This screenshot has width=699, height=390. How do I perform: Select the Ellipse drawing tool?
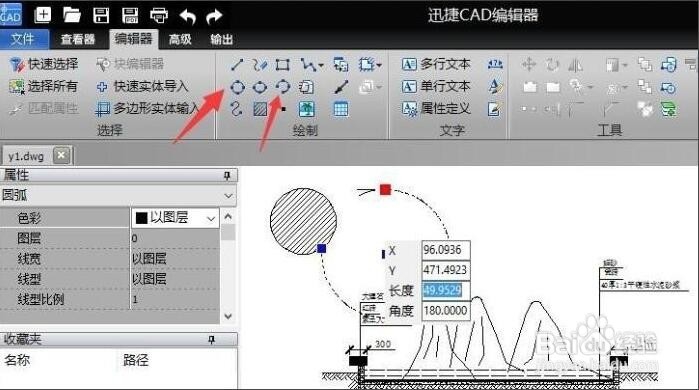click(x=260, y=87)
